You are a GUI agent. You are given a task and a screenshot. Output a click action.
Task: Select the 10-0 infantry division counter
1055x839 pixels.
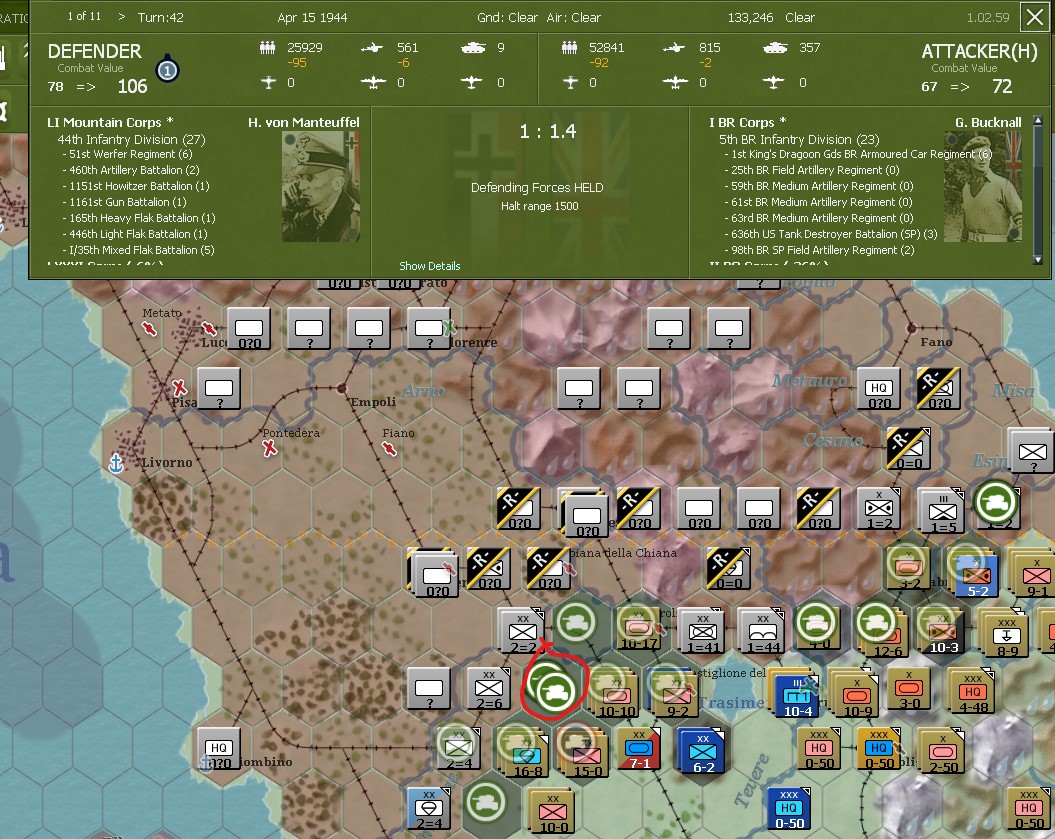click(552, 811)
